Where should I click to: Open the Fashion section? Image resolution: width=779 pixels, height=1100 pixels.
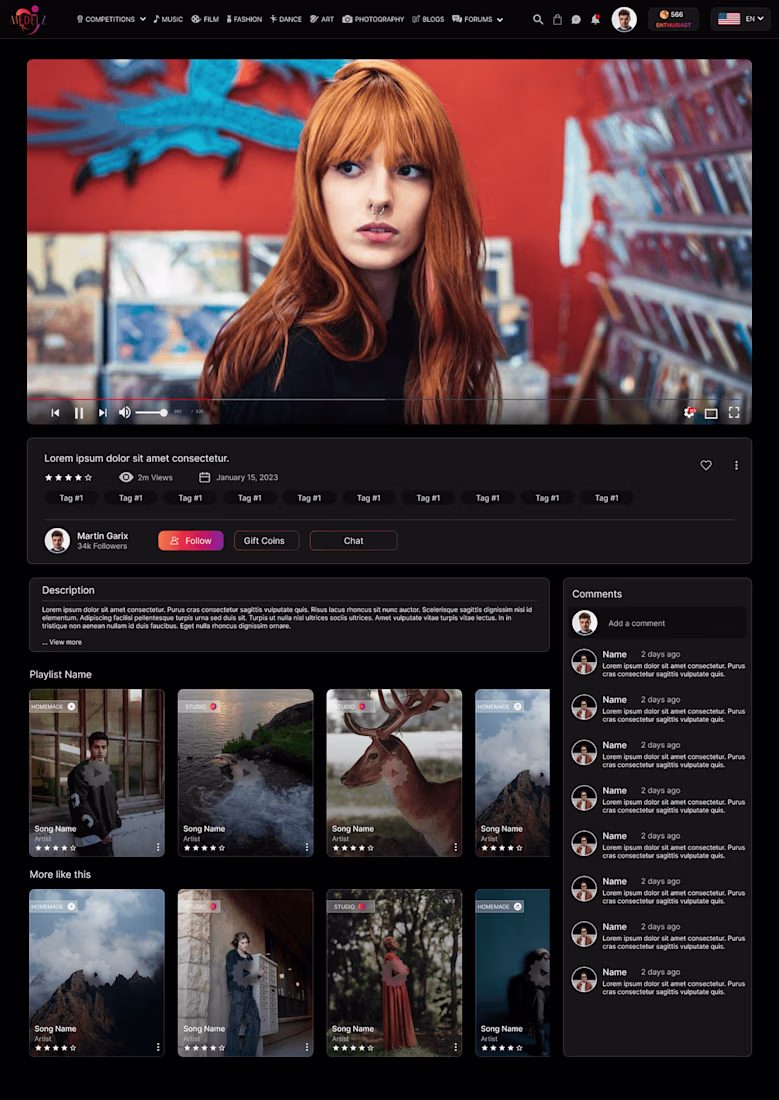click(244, 20)
